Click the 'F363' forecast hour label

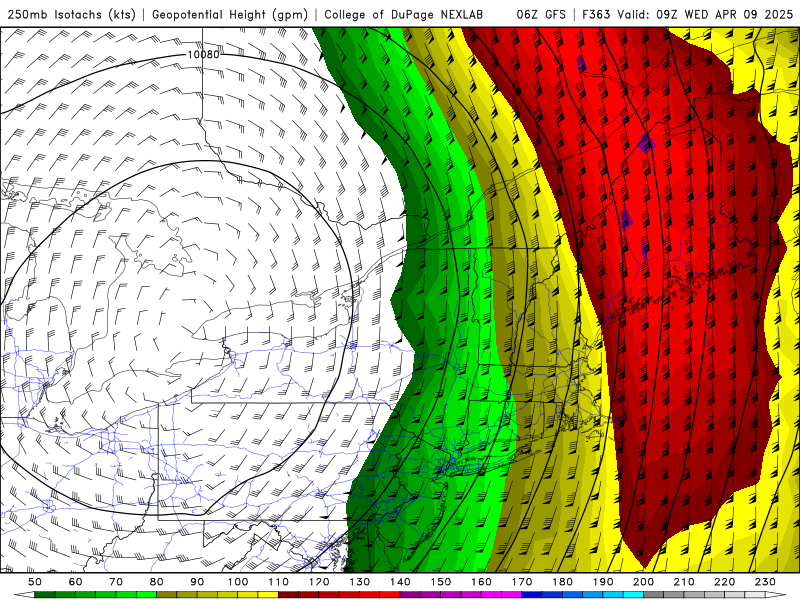pyautogui.click(x=596, y=14)
